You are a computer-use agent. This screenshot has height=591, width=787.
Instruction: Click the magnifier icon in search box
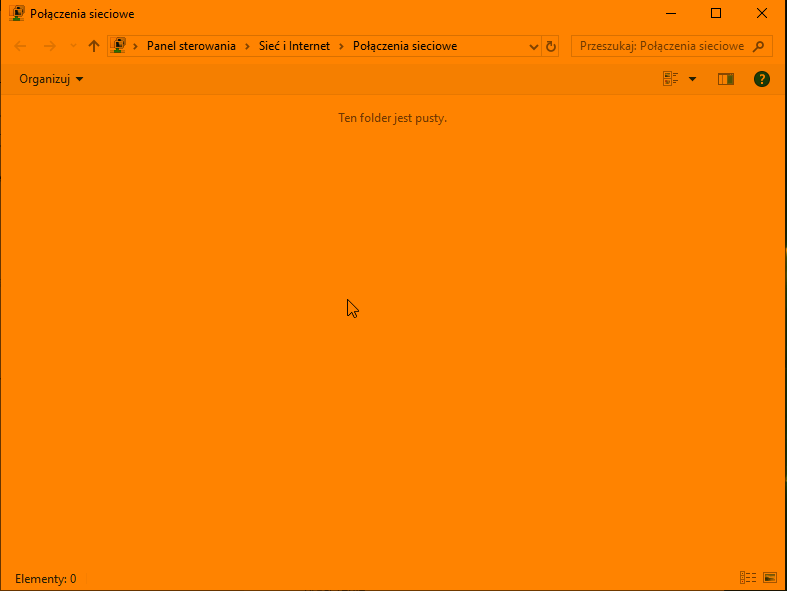759,46
